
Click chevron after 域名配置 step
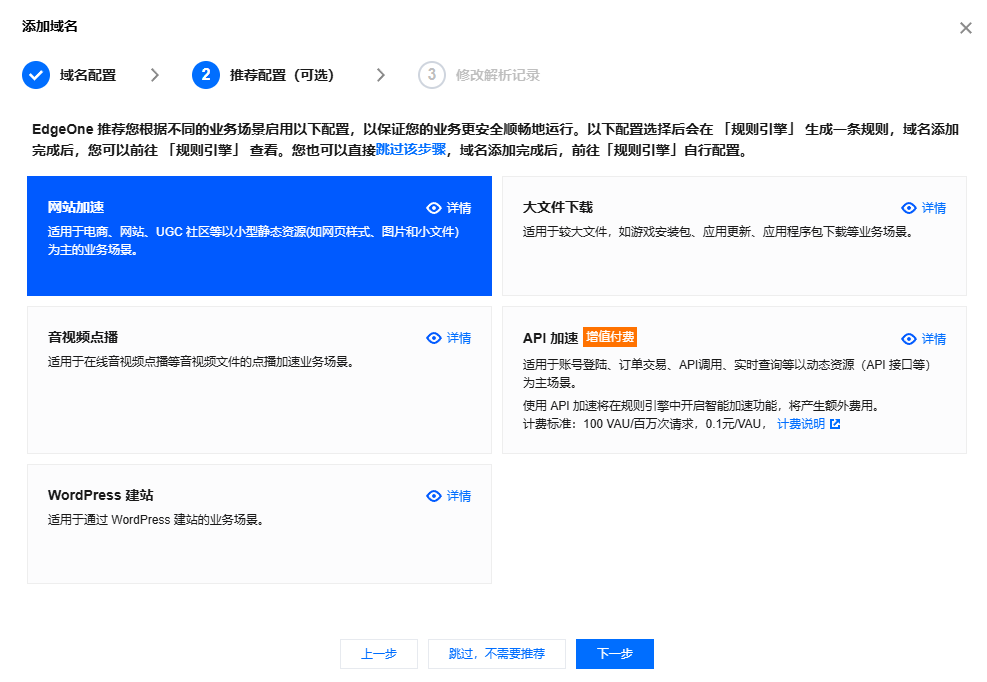[155, 75]
